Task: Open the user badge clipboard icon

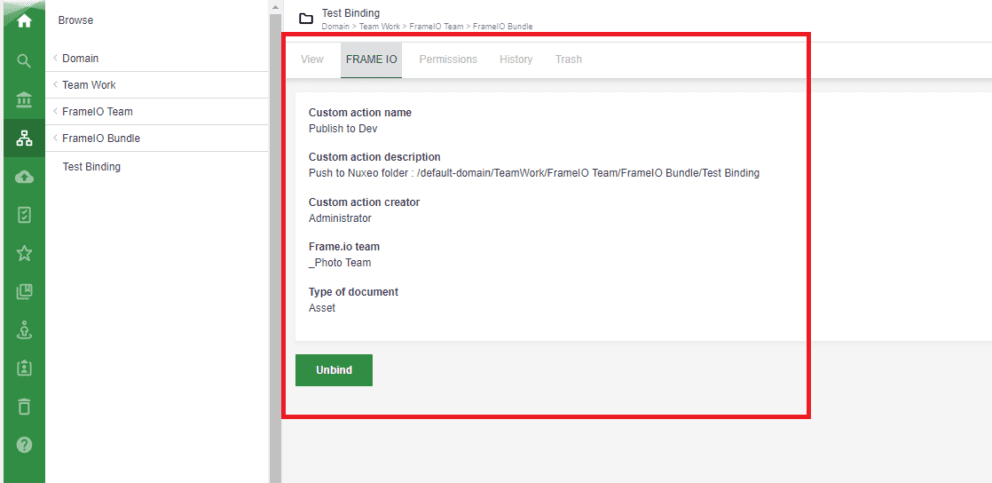Action: click(x=24, y=368)
